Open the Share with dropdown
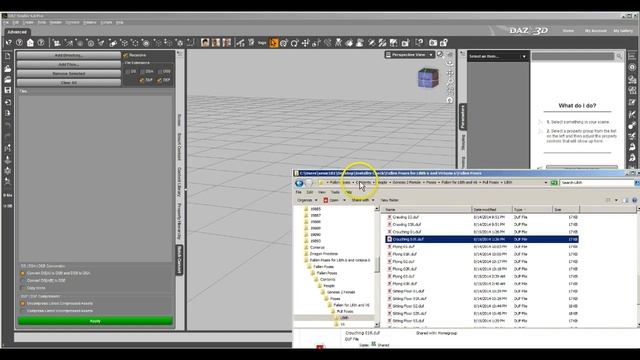The width and height of the screenshot is (640, 360). point(362,200)
